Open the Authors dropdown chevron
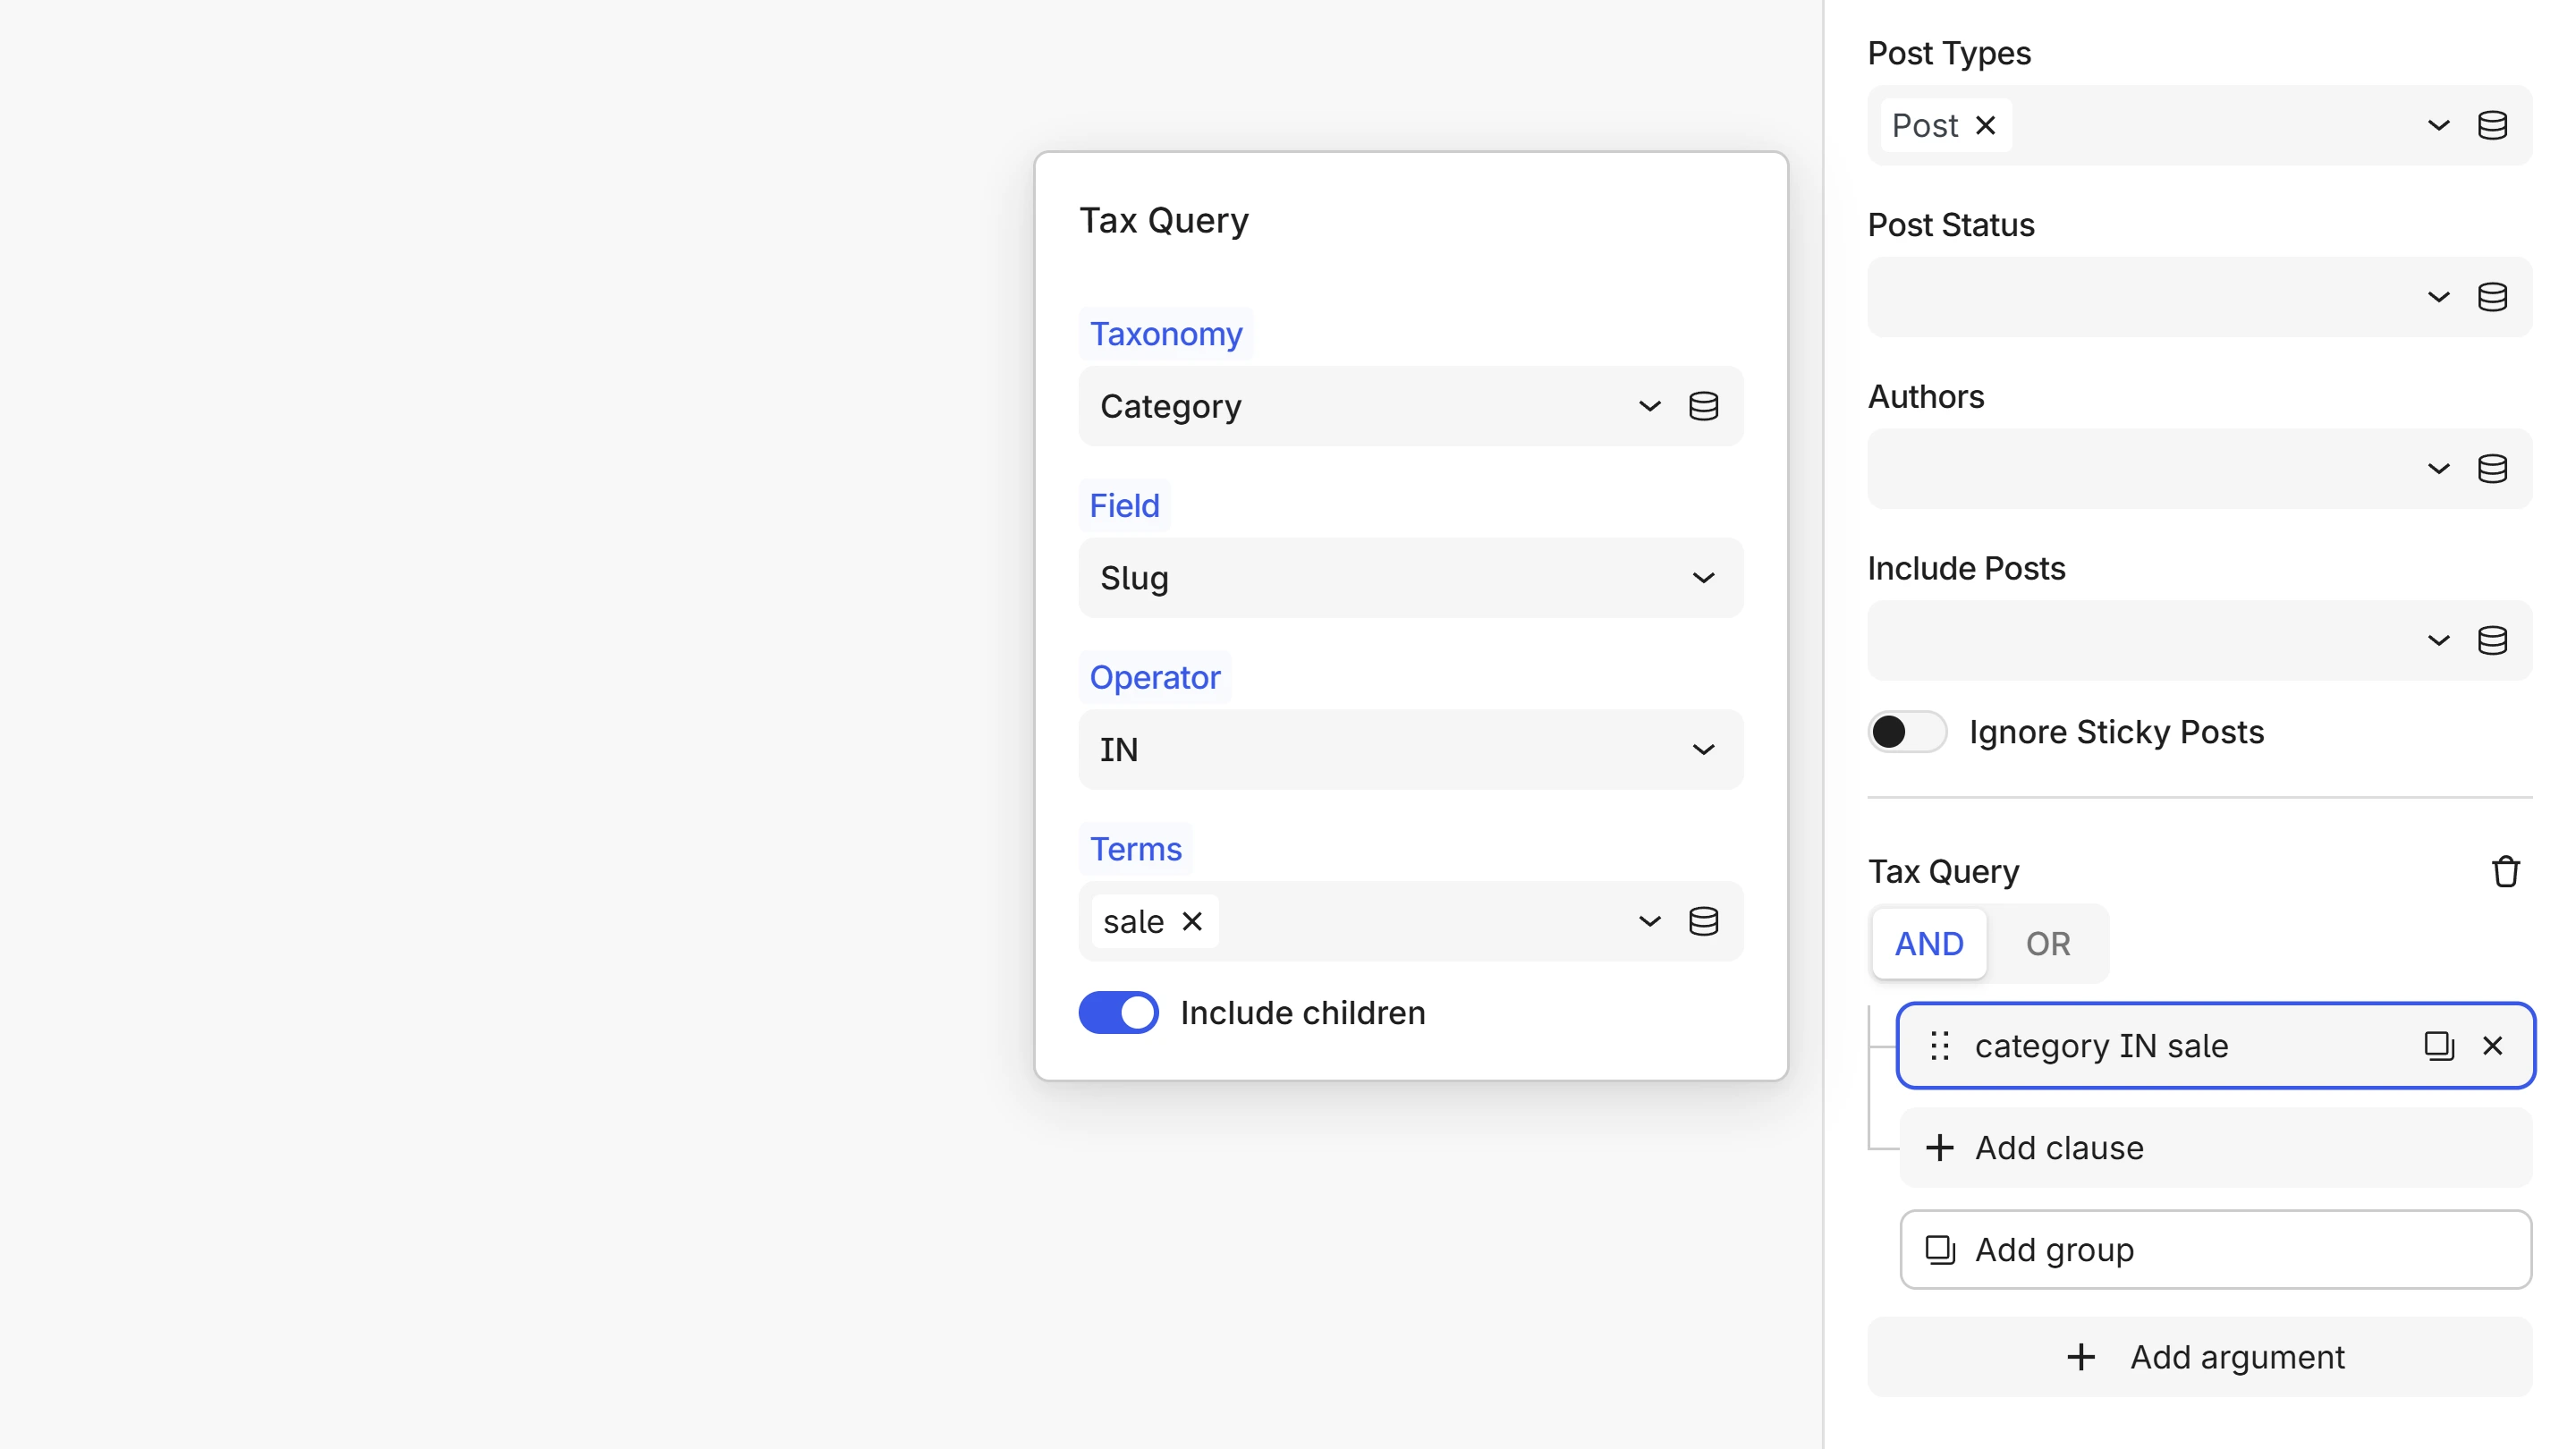Viewport: 2576px width, 1449px height. [2439, 469]
